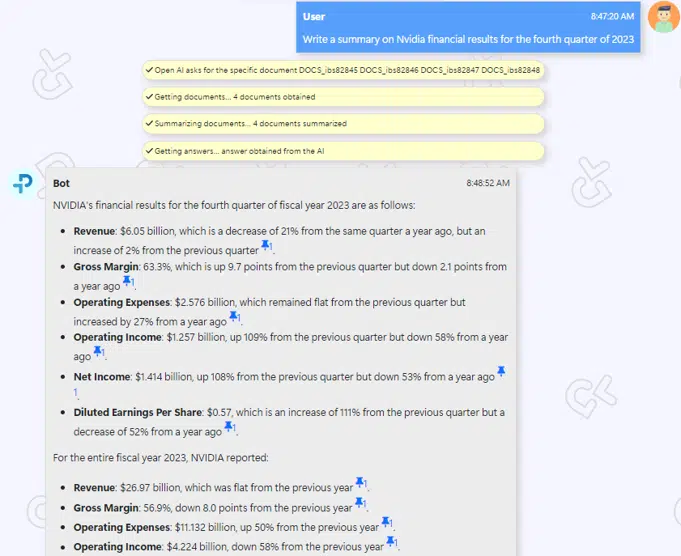Click the user message about Nvidia financial results
Viewport: 681px width, 556px height.
tap(468, 39)
